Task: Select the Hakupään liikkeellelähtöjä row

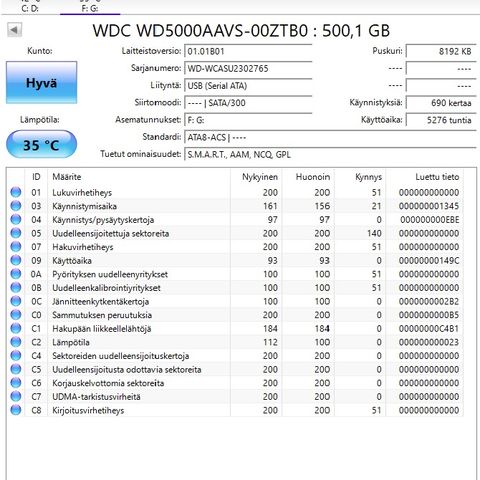Action: (235, 329)
